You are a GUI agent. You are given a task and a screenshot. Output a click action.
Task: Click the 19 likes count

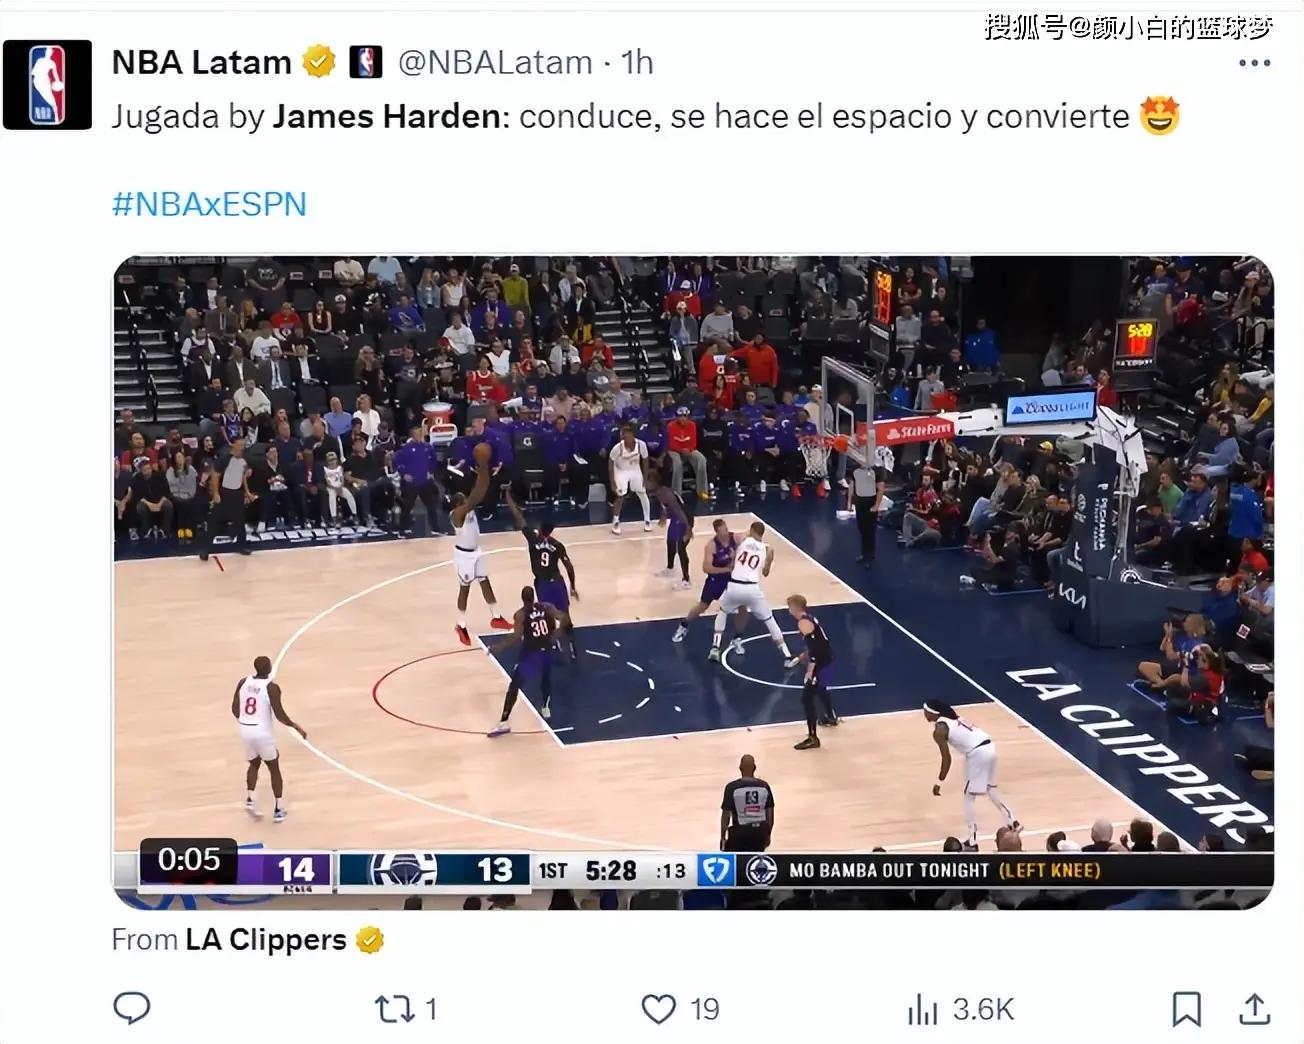coord(704,1010)
